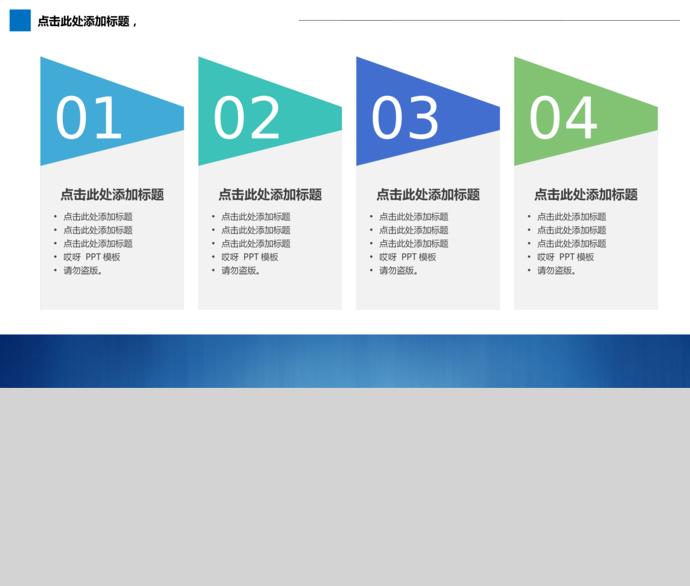Select the large number 04
Image resolution: width=690 pixels, height=586 pixels.
pos(562,118)
